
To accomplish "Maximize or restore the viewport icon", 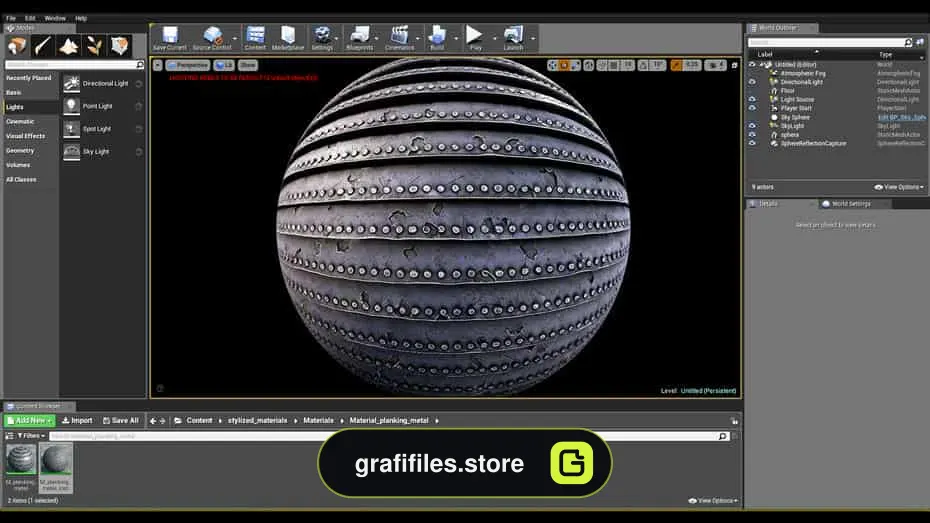I will pos(734,65).
